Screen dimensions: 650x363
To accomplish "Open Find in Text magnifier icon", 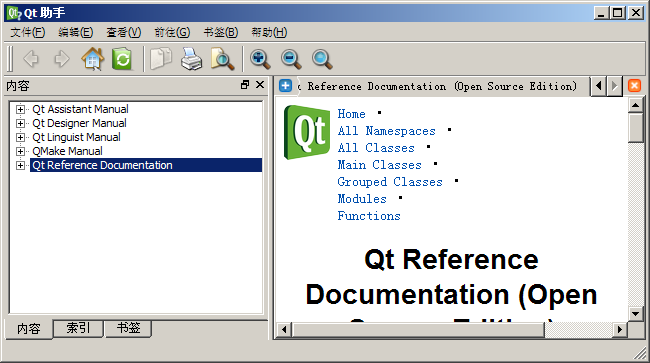I will tap(222, 59).
